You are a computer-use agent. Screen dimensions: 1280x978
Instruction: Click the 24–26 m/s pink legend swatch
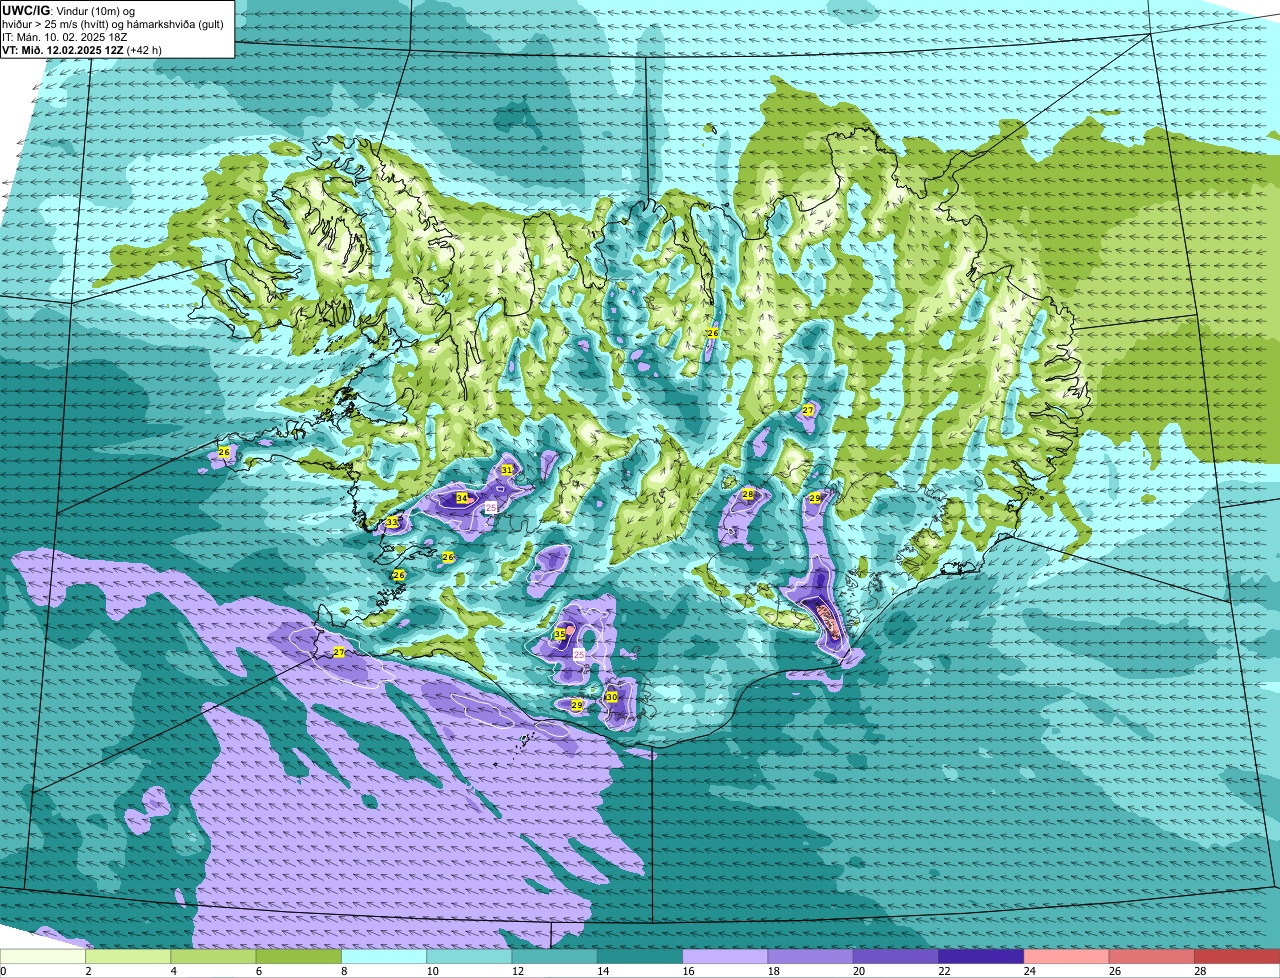click(x=1067, y=957)
